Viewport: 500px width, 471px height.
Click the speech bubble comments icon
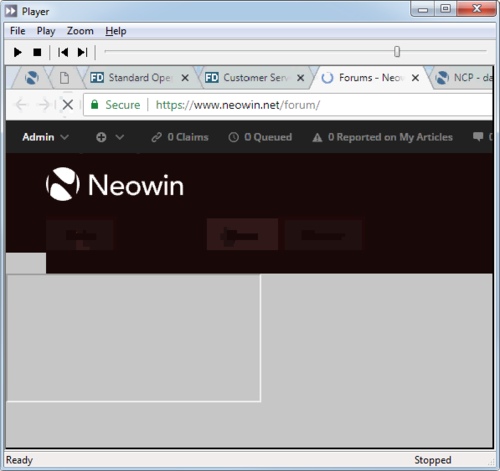pos(478,137)
